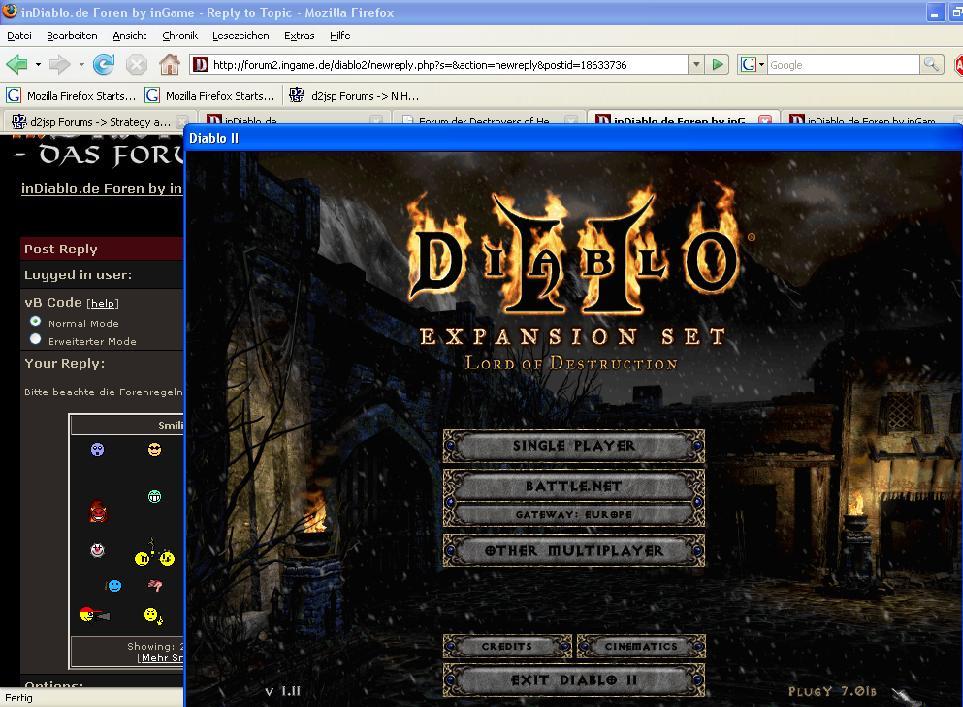Open the Hilfe menu

340,36
